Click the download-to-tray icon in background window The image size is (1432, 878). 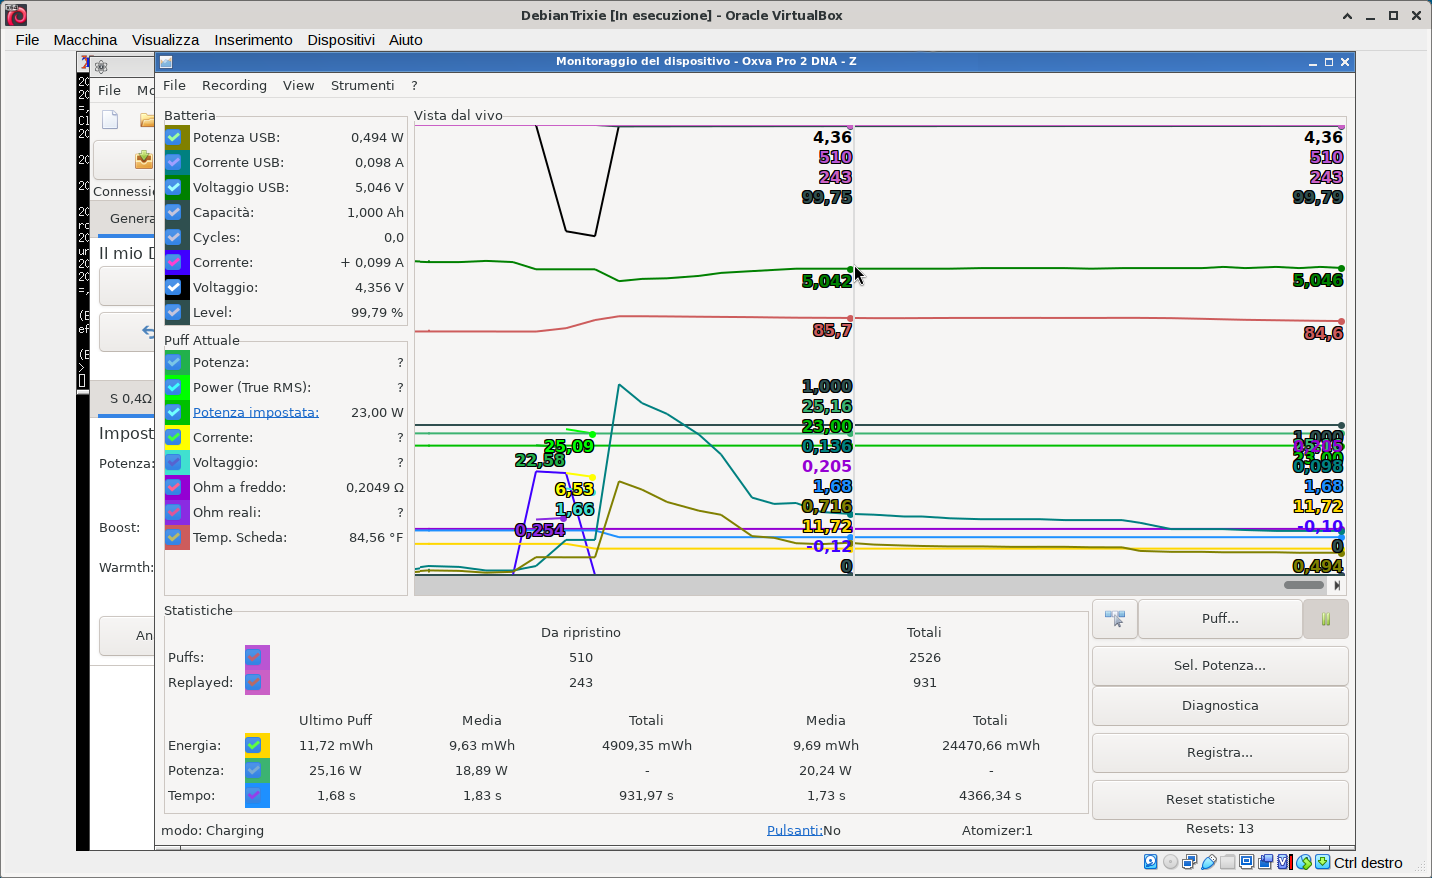coord(144,160)
